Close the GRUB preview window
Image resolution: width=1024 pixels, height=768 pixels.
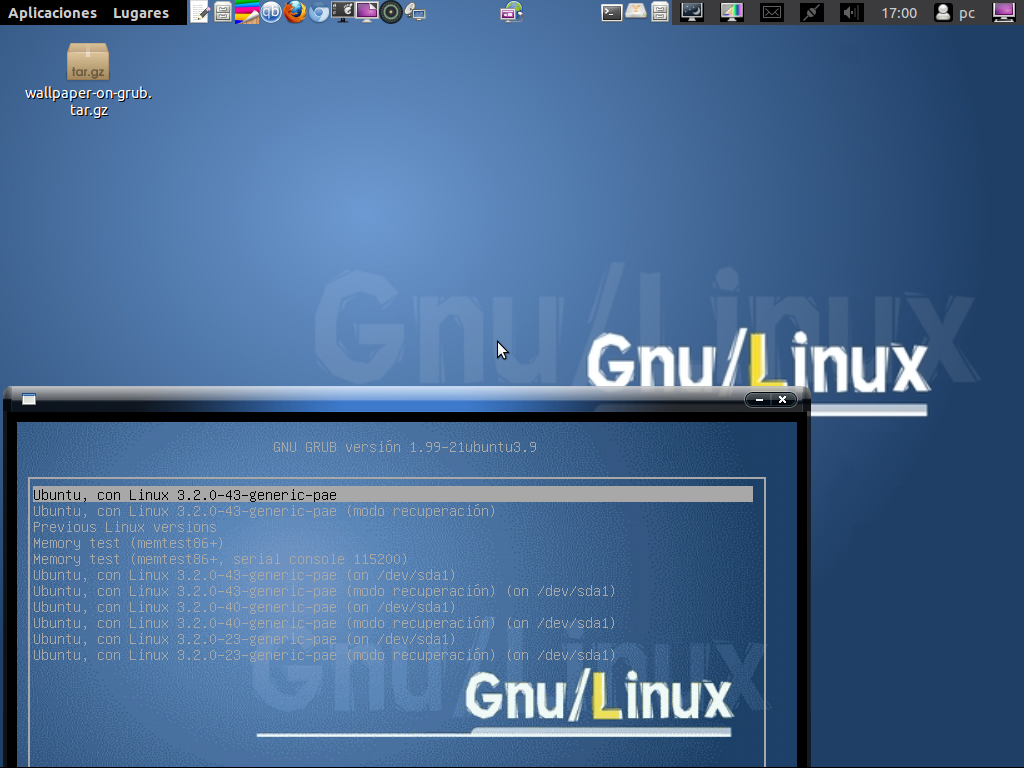click(x=782, y=400)
